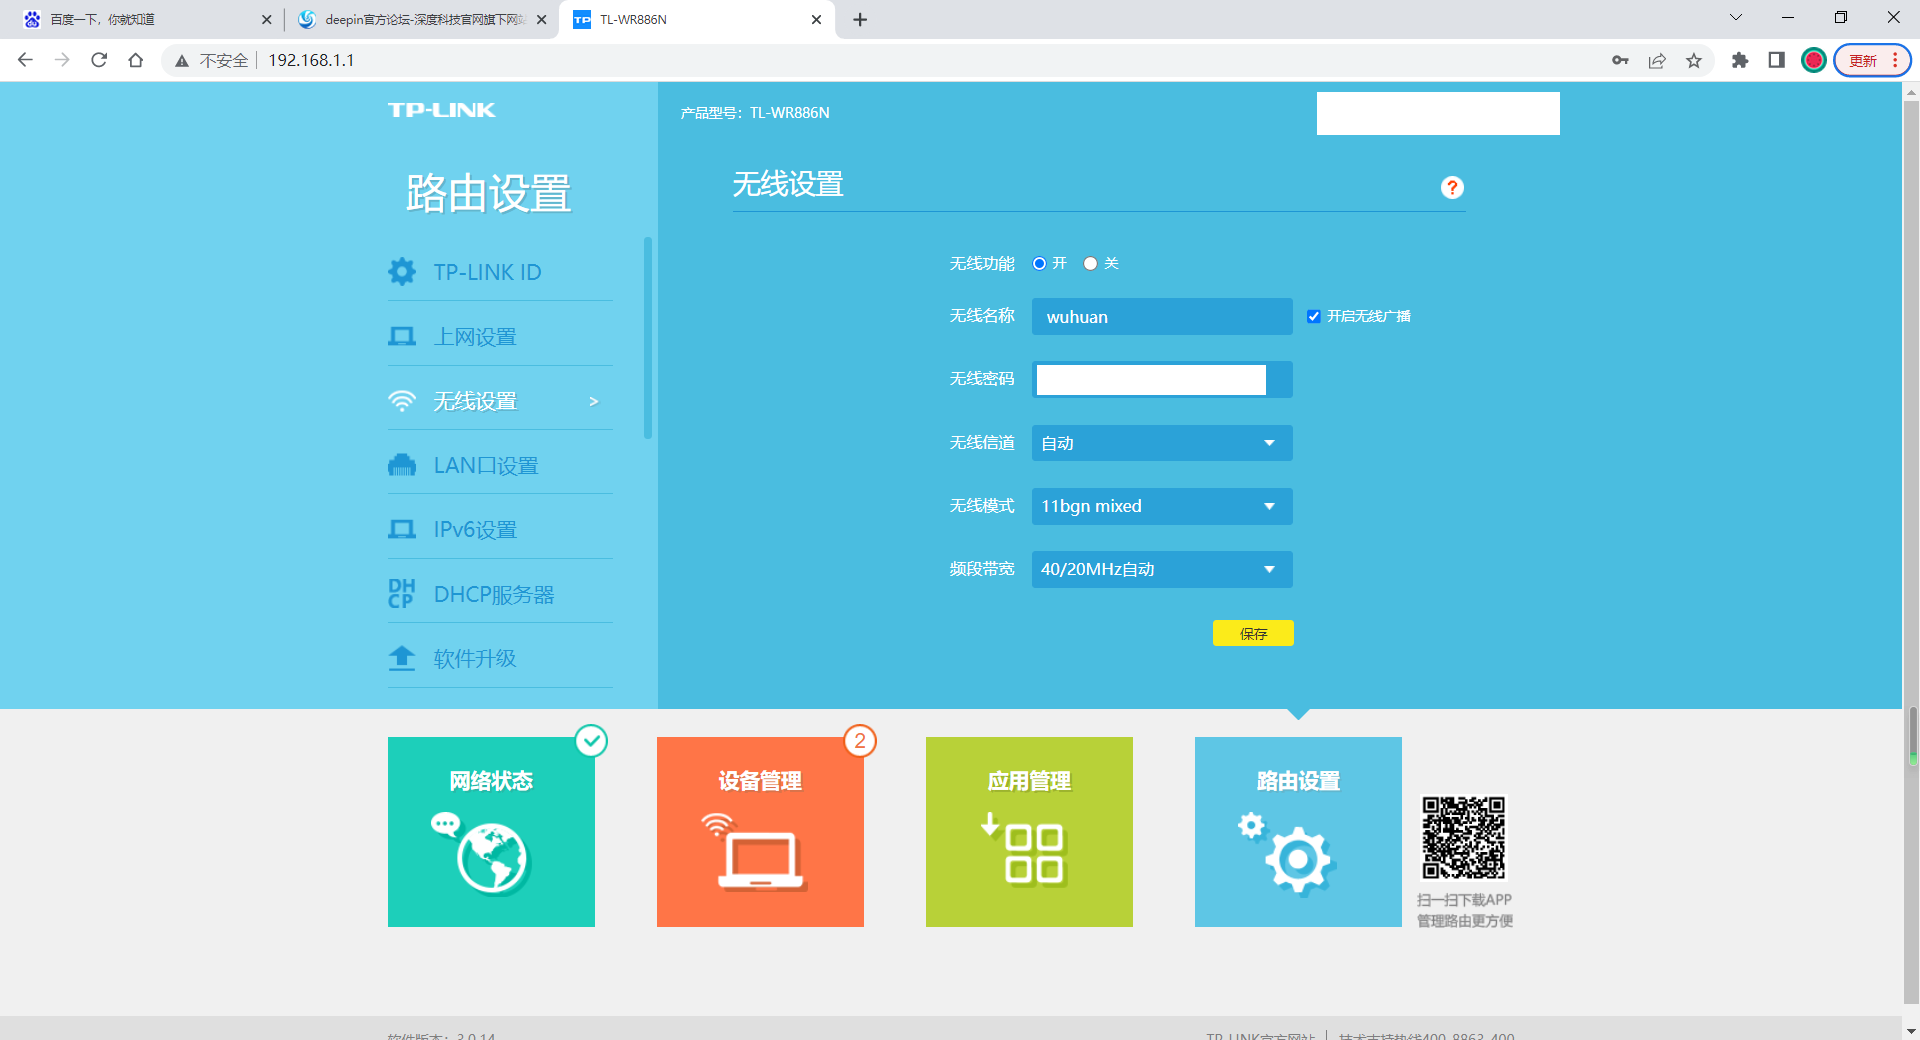Select the 开 wireless on radio button

coord(1039,264)
